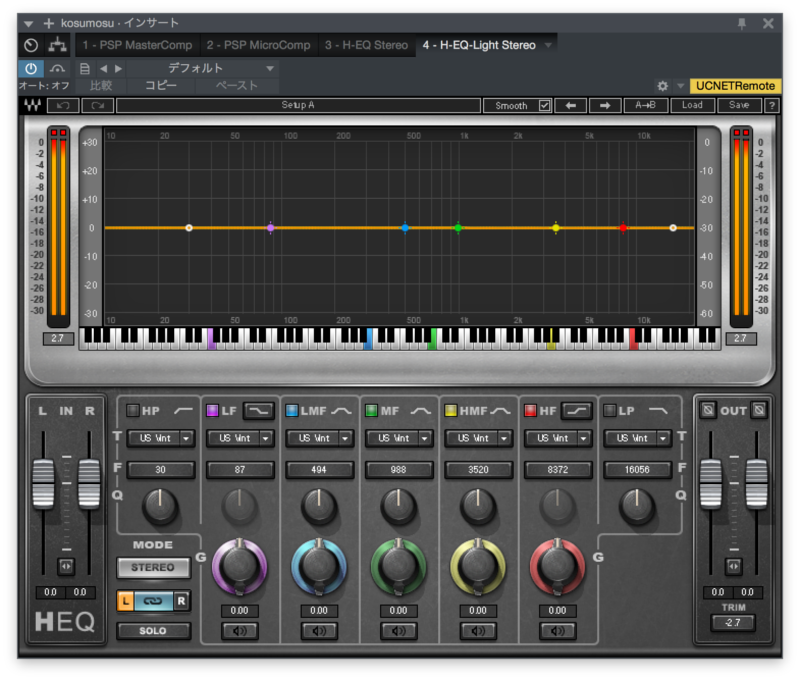
Task: Go to next preset arrow
Action: (x=118, y=68)
